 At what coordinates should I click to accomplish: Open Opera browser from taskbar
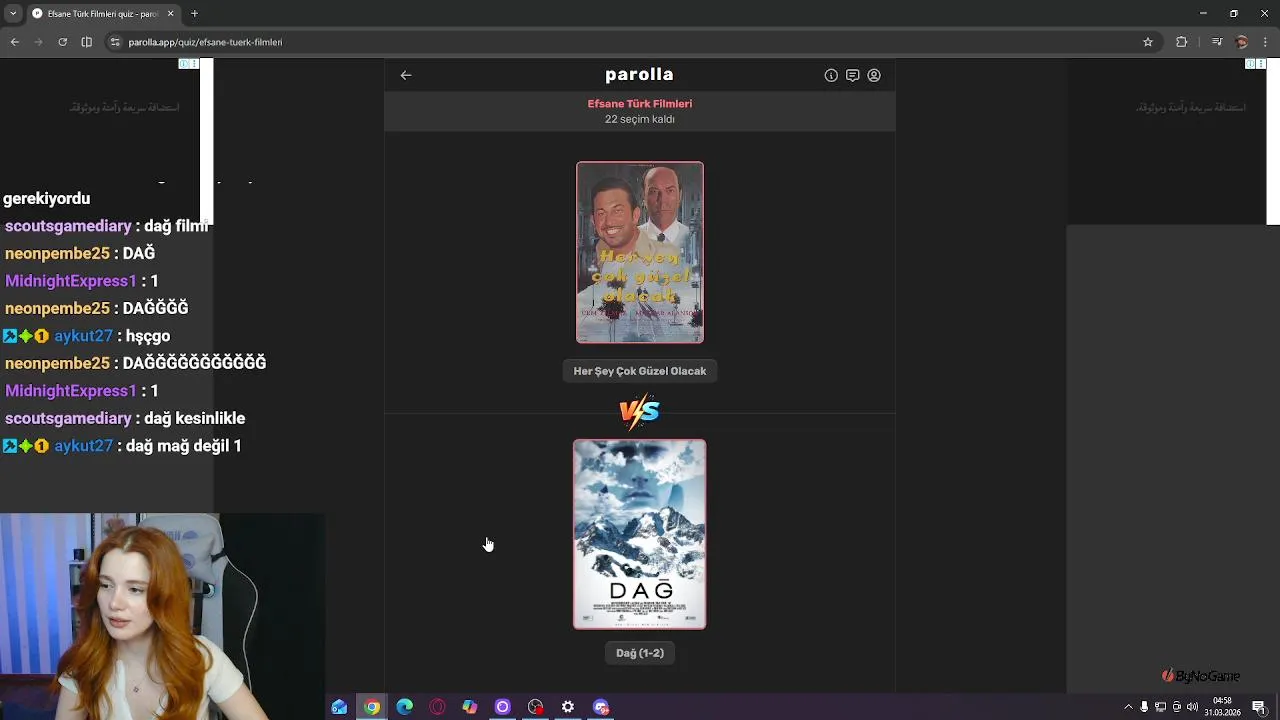point(437,707)
